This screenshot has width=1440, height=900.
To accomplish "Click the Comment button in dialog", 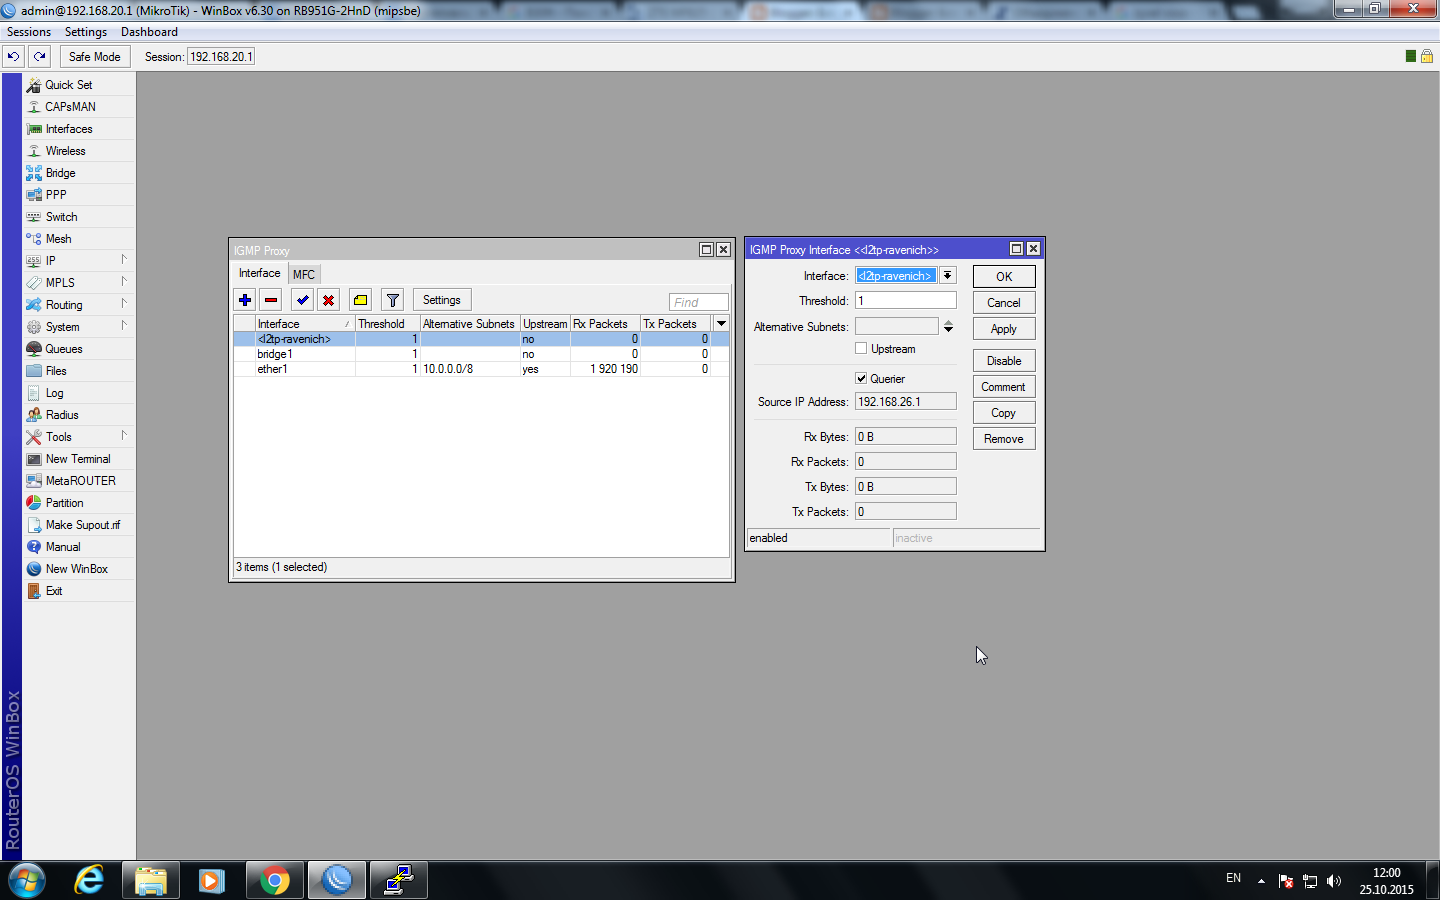I will [1004, 387].
